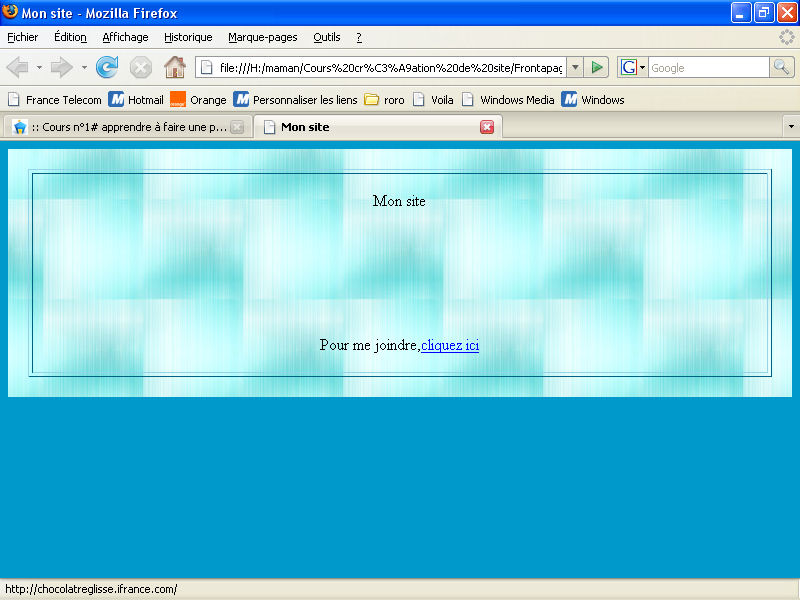Click the page icon in address bar
This screenshot has width=800, height=600.
coord(207,67)
